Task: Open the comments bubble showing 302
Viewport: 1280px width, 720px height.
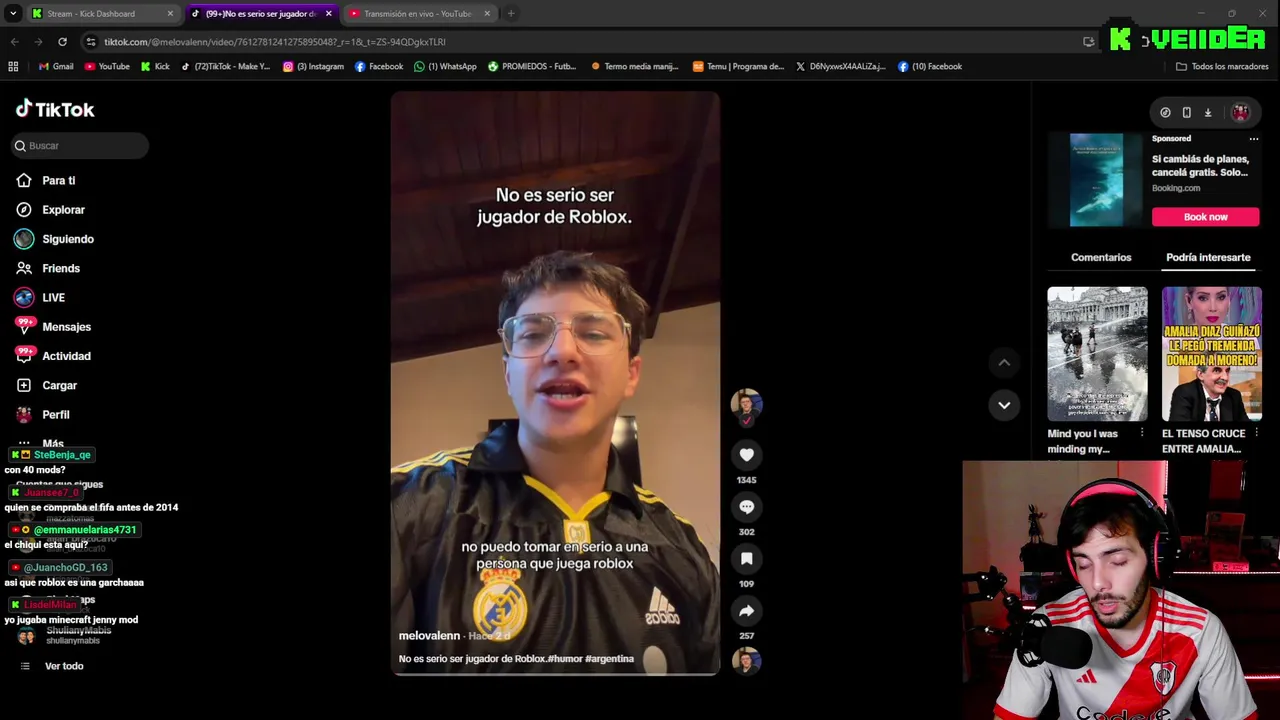Action: pyautogui.click(x=746, y=507)
